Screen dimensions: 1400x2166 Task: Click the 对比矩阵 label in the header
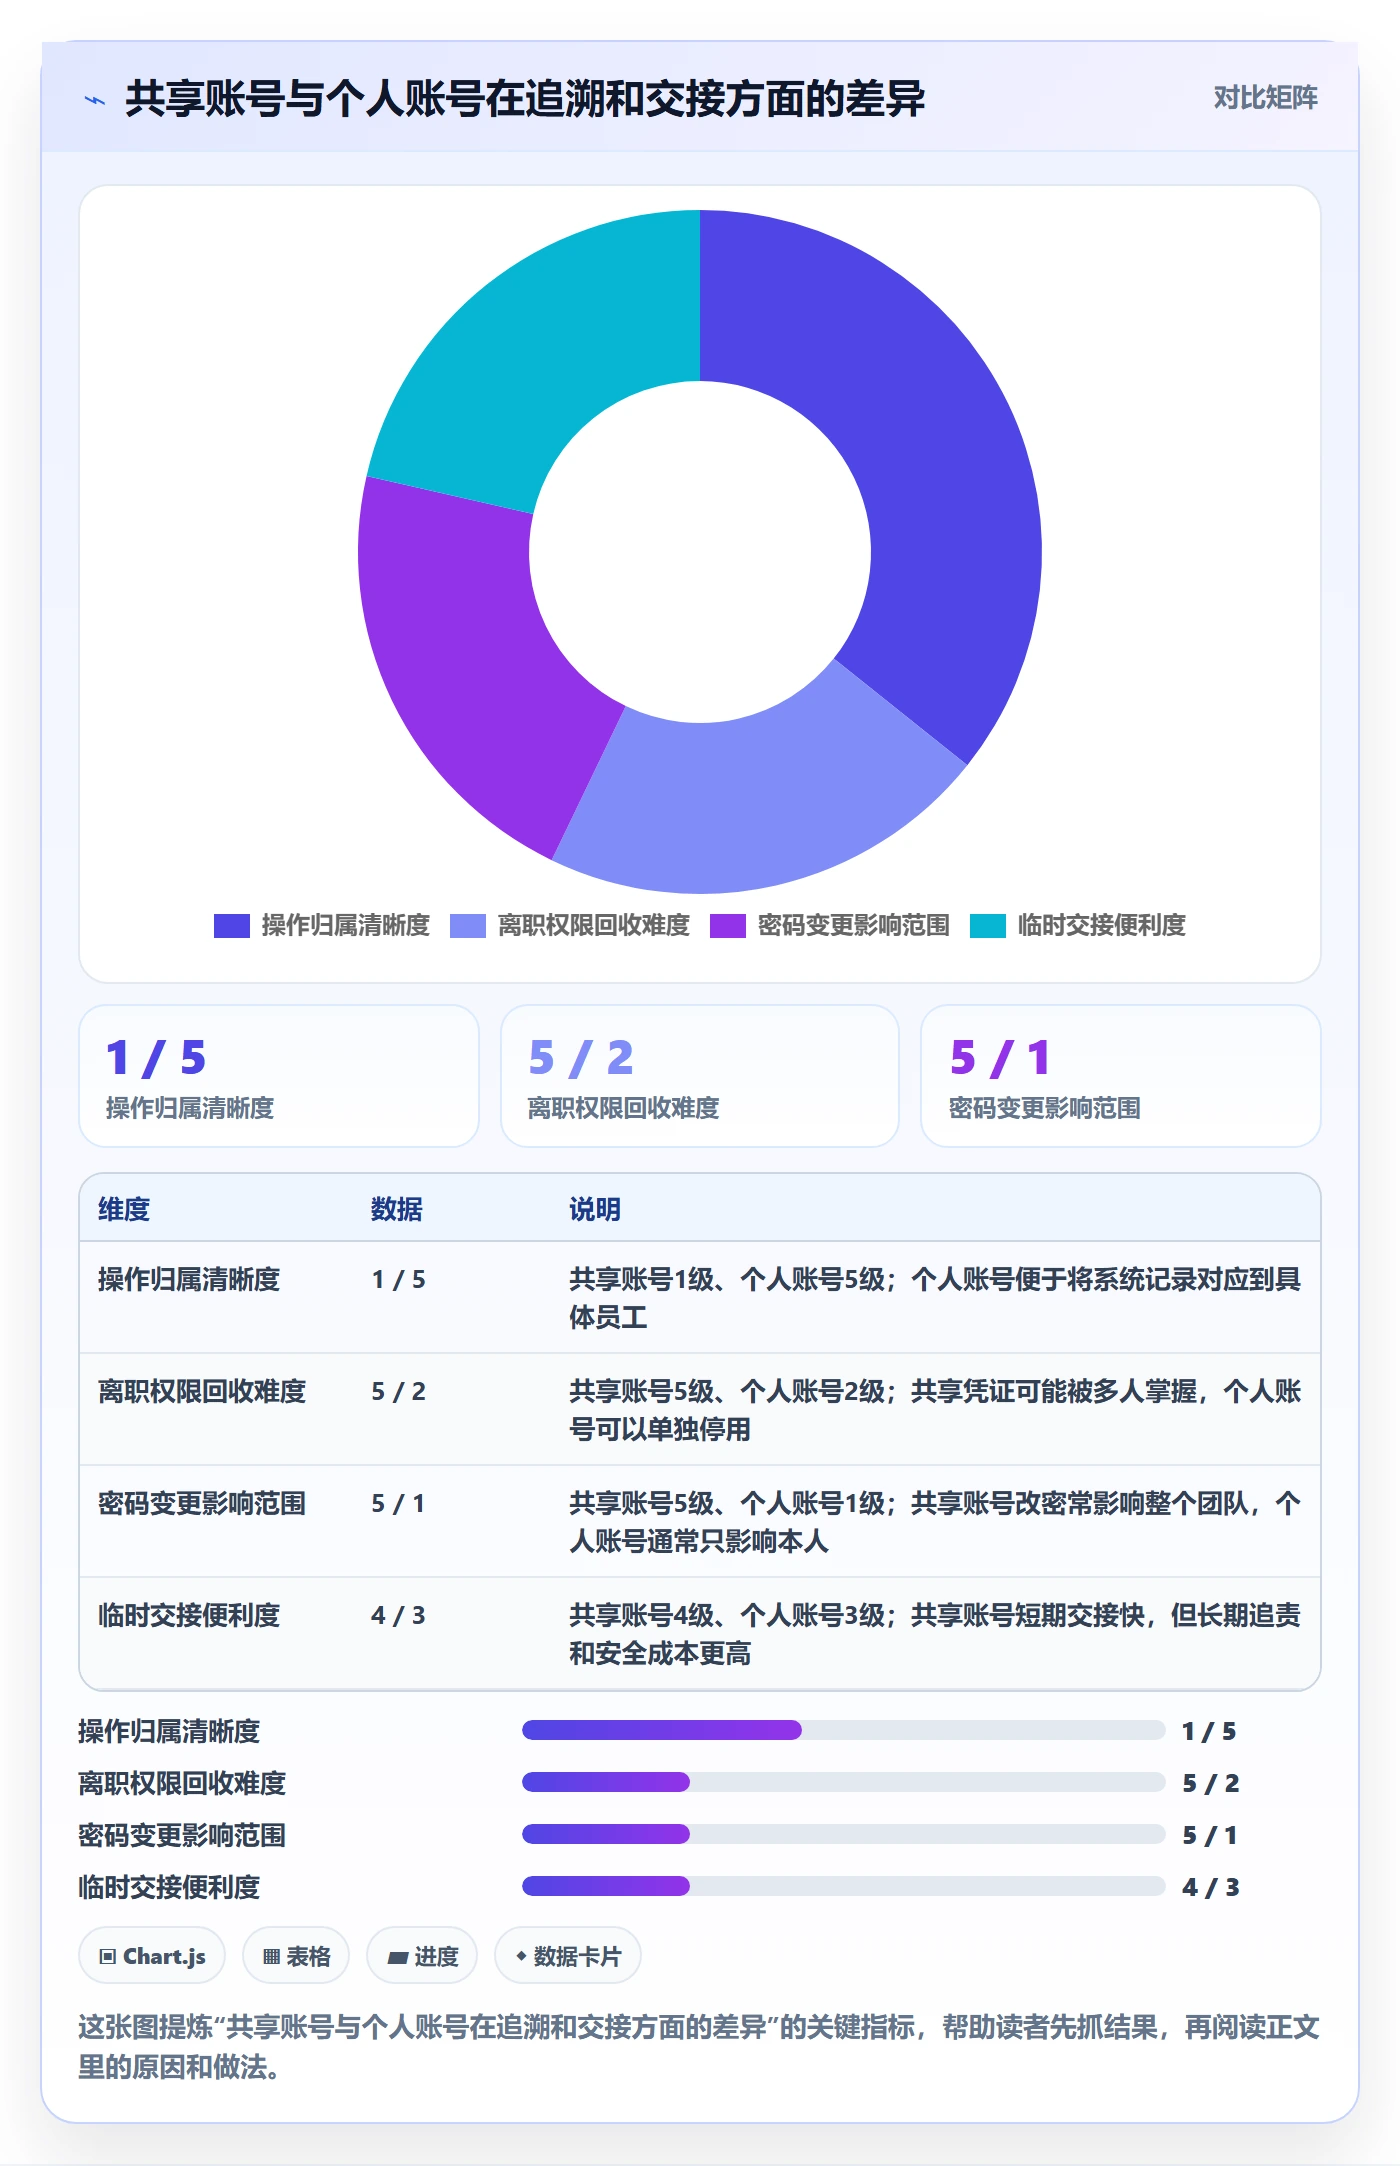pyautogui.click(x=1265, y=98)
